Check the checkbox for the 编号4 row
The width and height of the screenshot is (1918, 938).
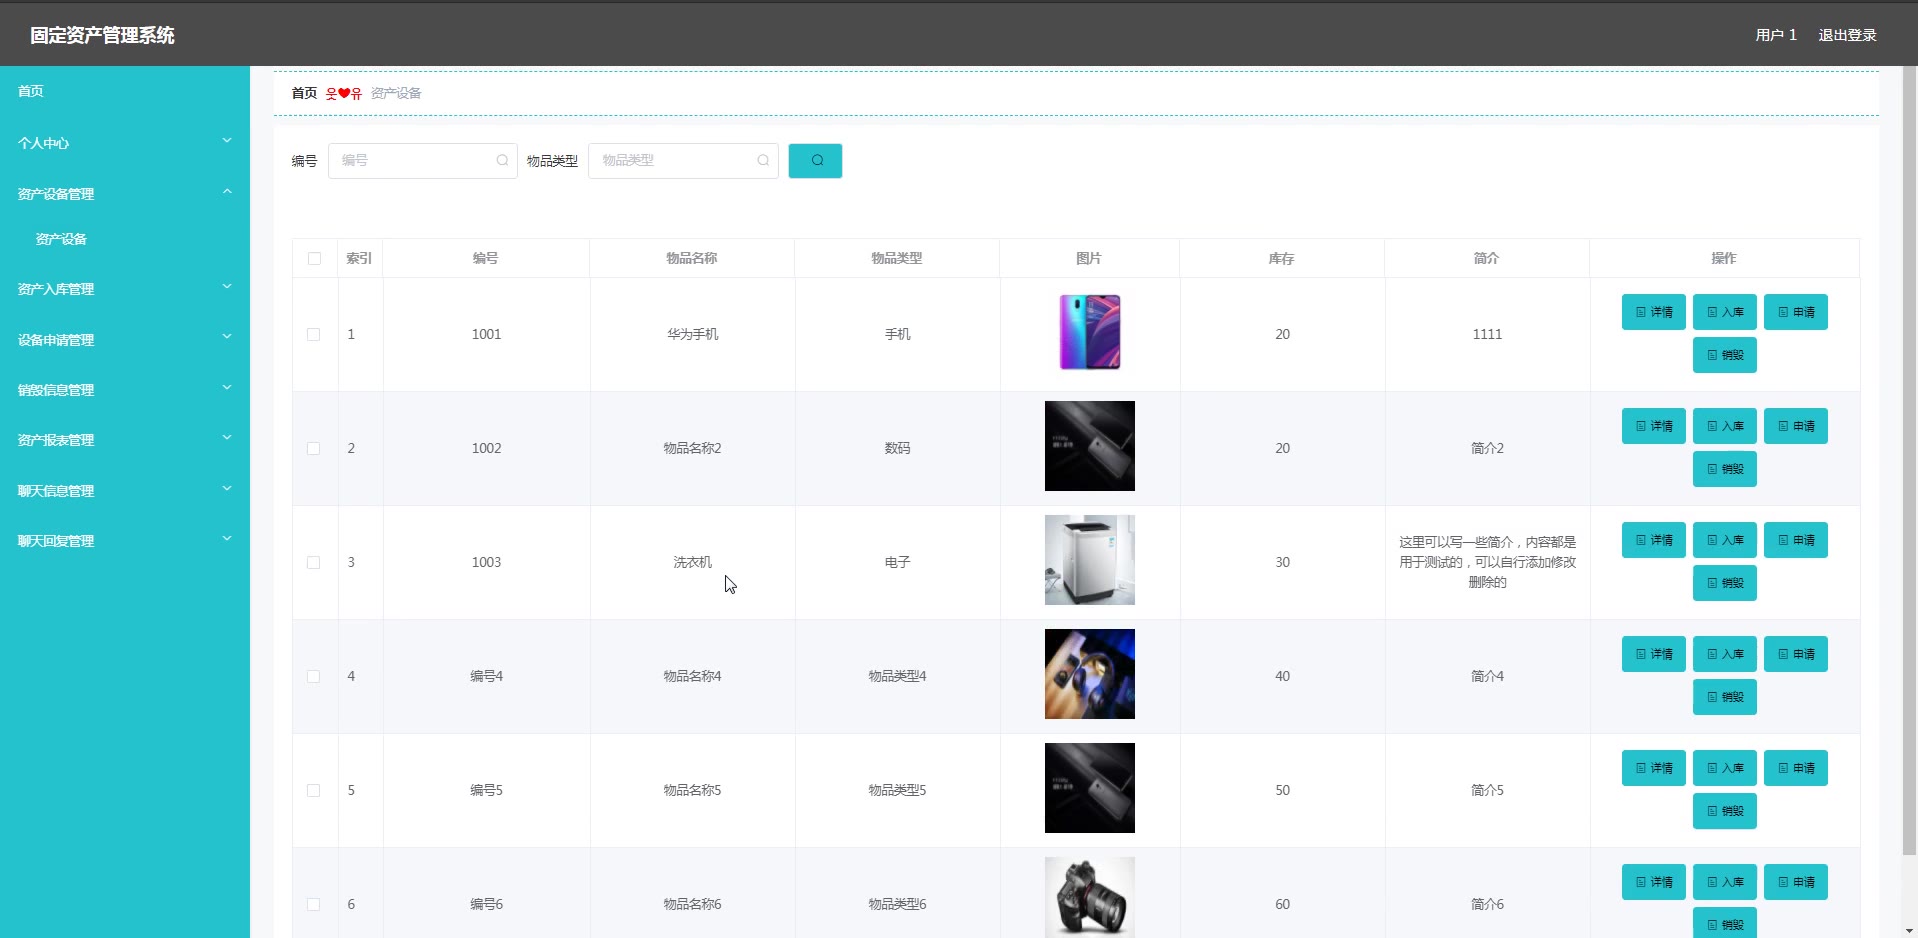coord(314,677)
